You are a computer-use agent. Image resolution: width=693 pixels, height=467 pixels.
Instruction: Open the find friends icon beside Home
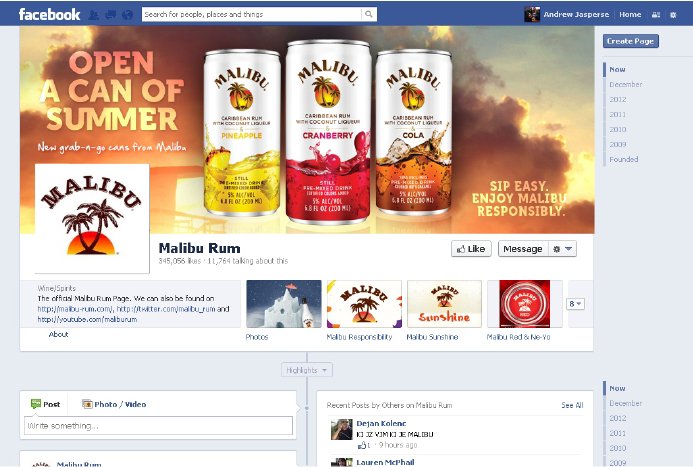[656, 15]
